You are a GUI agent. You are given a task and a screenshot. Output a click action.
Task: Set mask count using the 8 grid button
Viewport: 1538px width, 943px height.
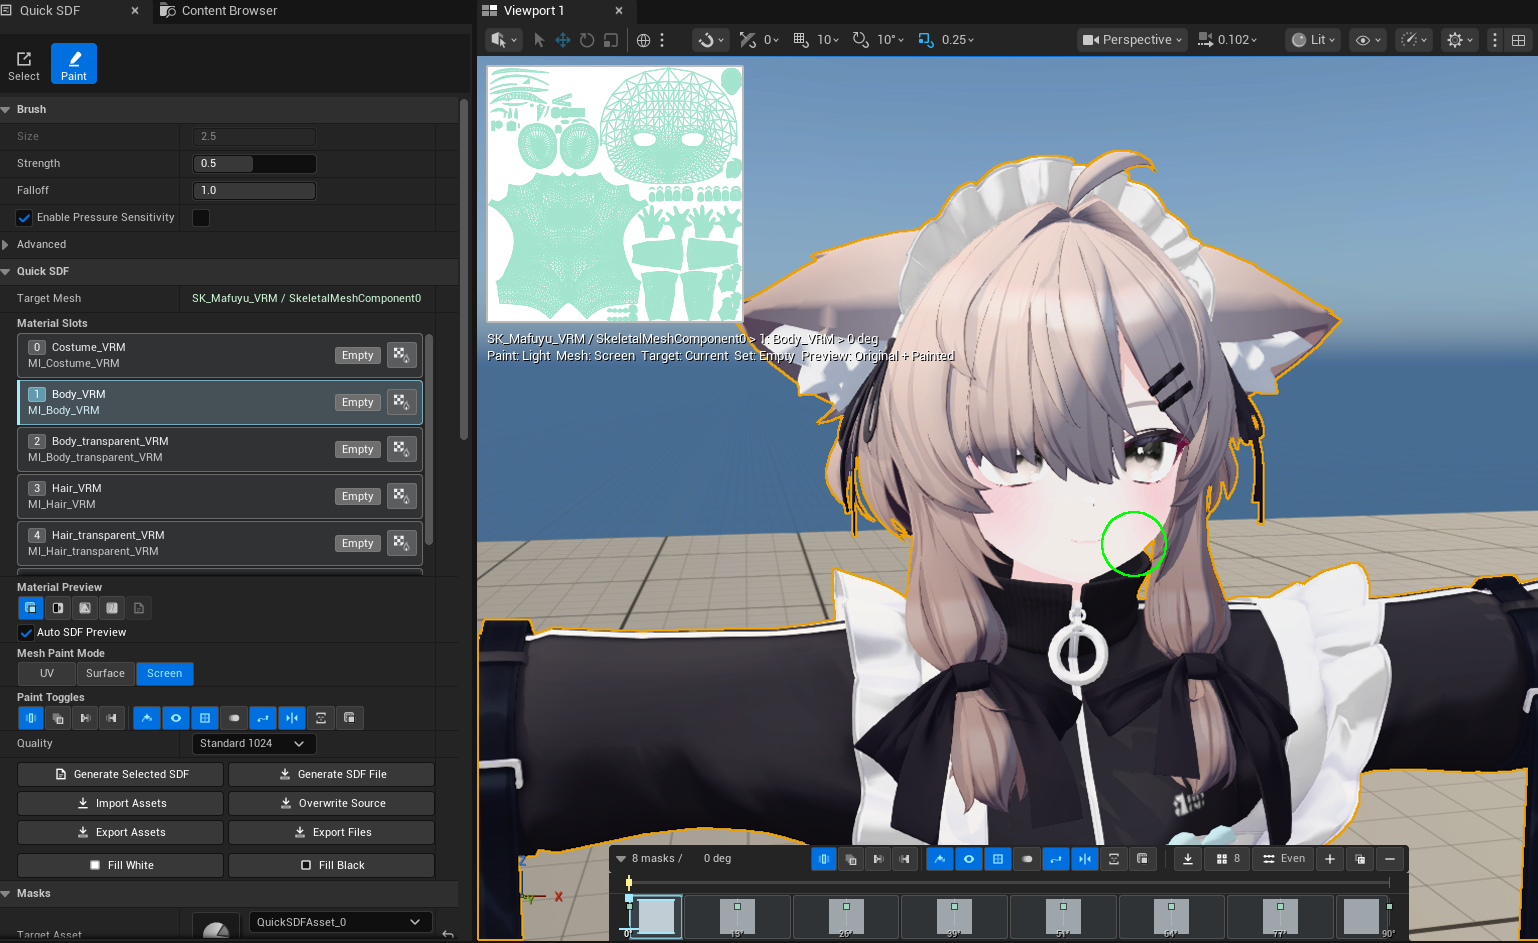pos(1228,859)
